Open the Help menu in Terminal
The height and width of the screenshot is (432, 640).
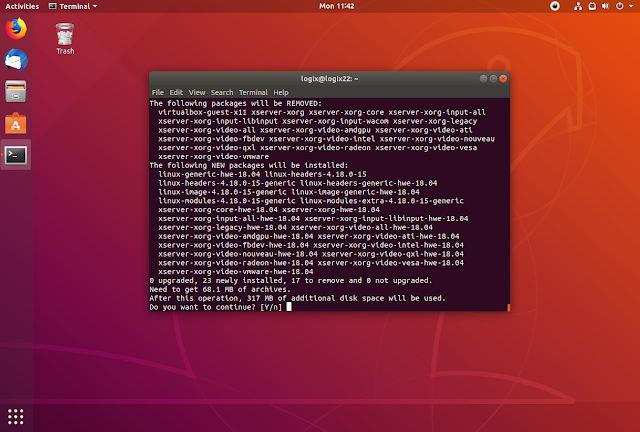click(281, 92)
